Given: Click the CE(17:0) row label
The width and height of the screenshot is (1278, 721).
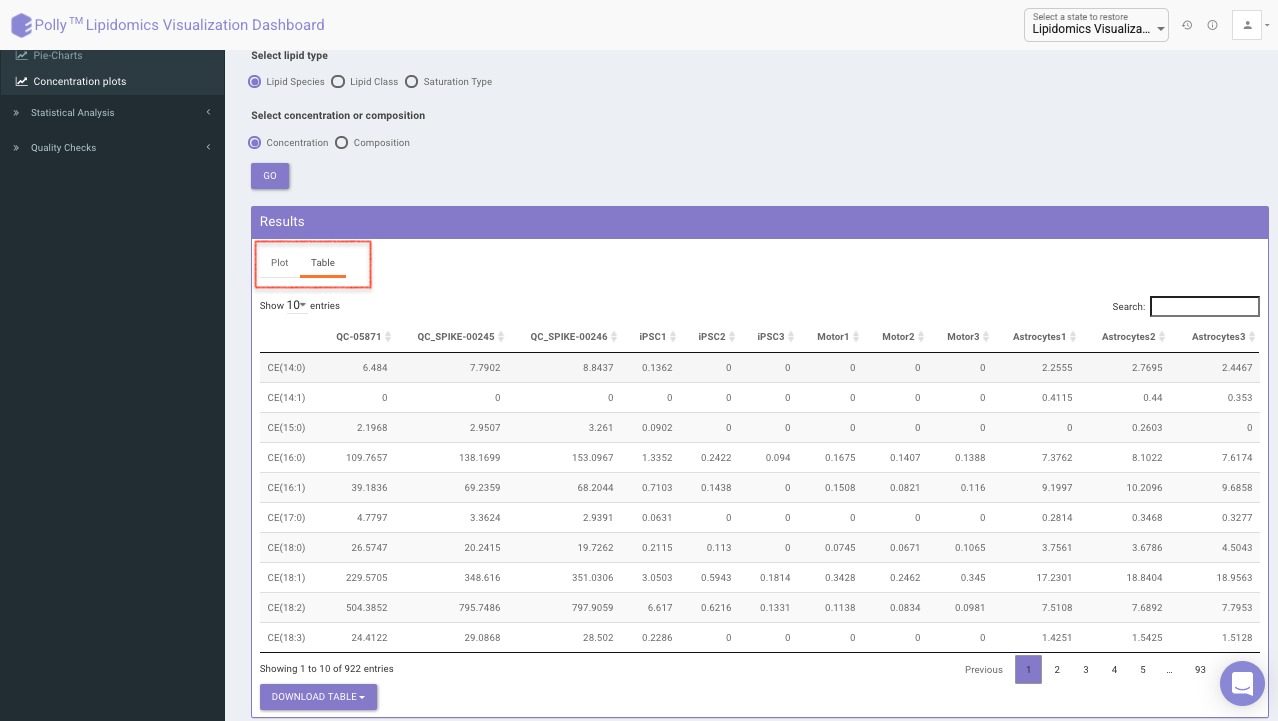Looking at the screenshot, I should (286, 518).
